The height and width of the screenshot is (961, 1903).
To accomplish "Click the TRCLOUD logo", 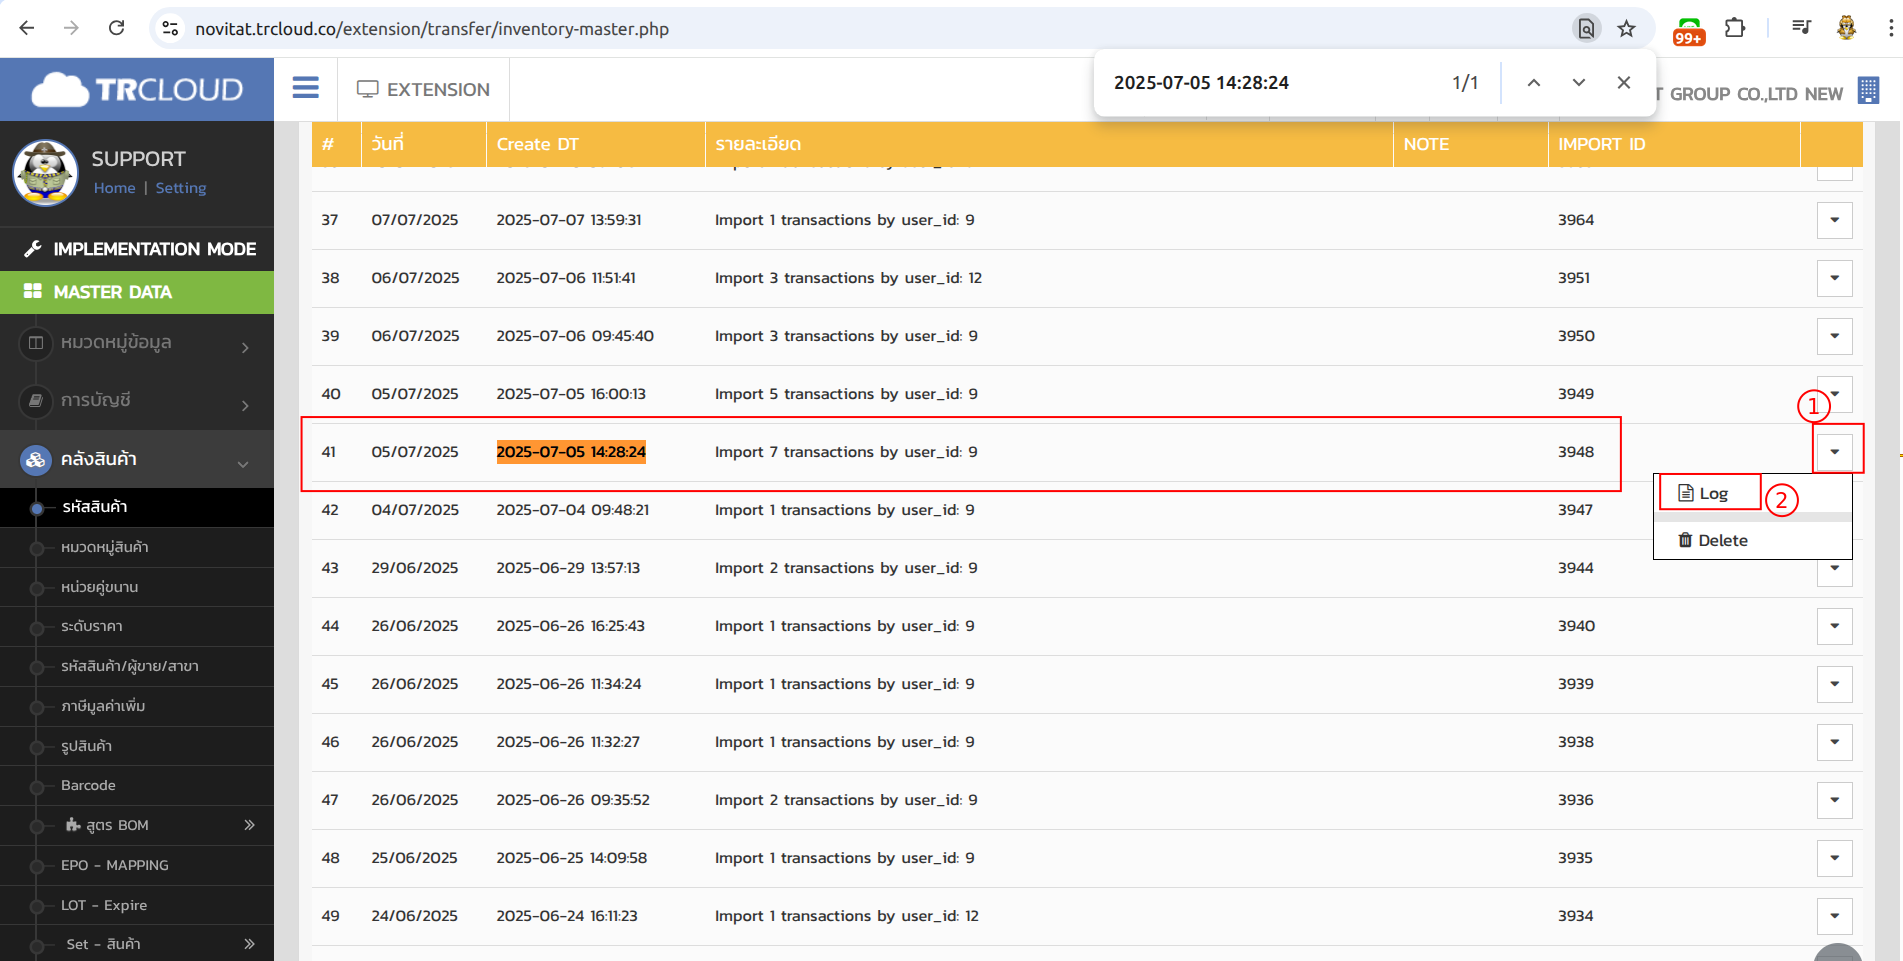I will coord(137,90).
